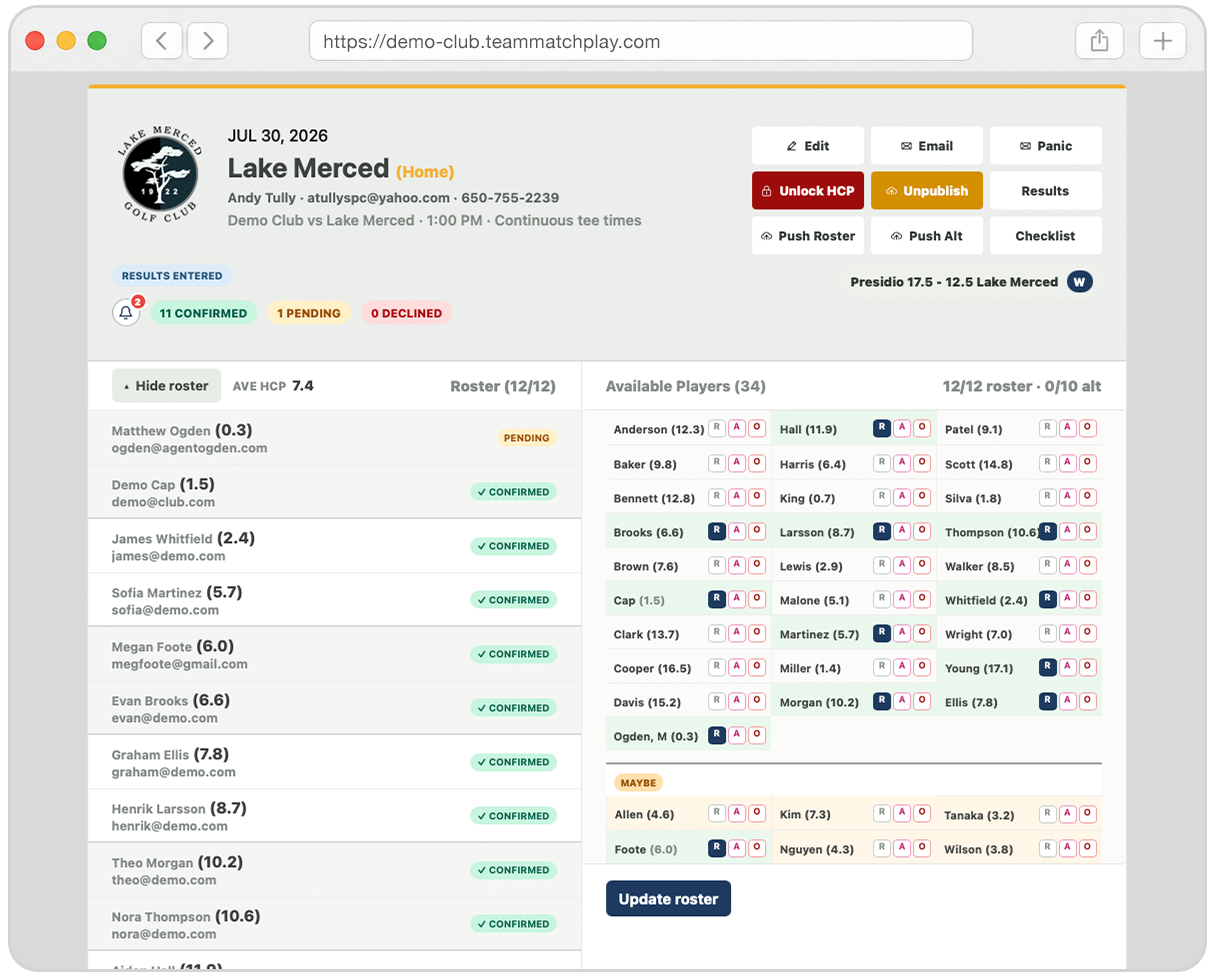Collapse the list with Hide roster

coord(166,386)
